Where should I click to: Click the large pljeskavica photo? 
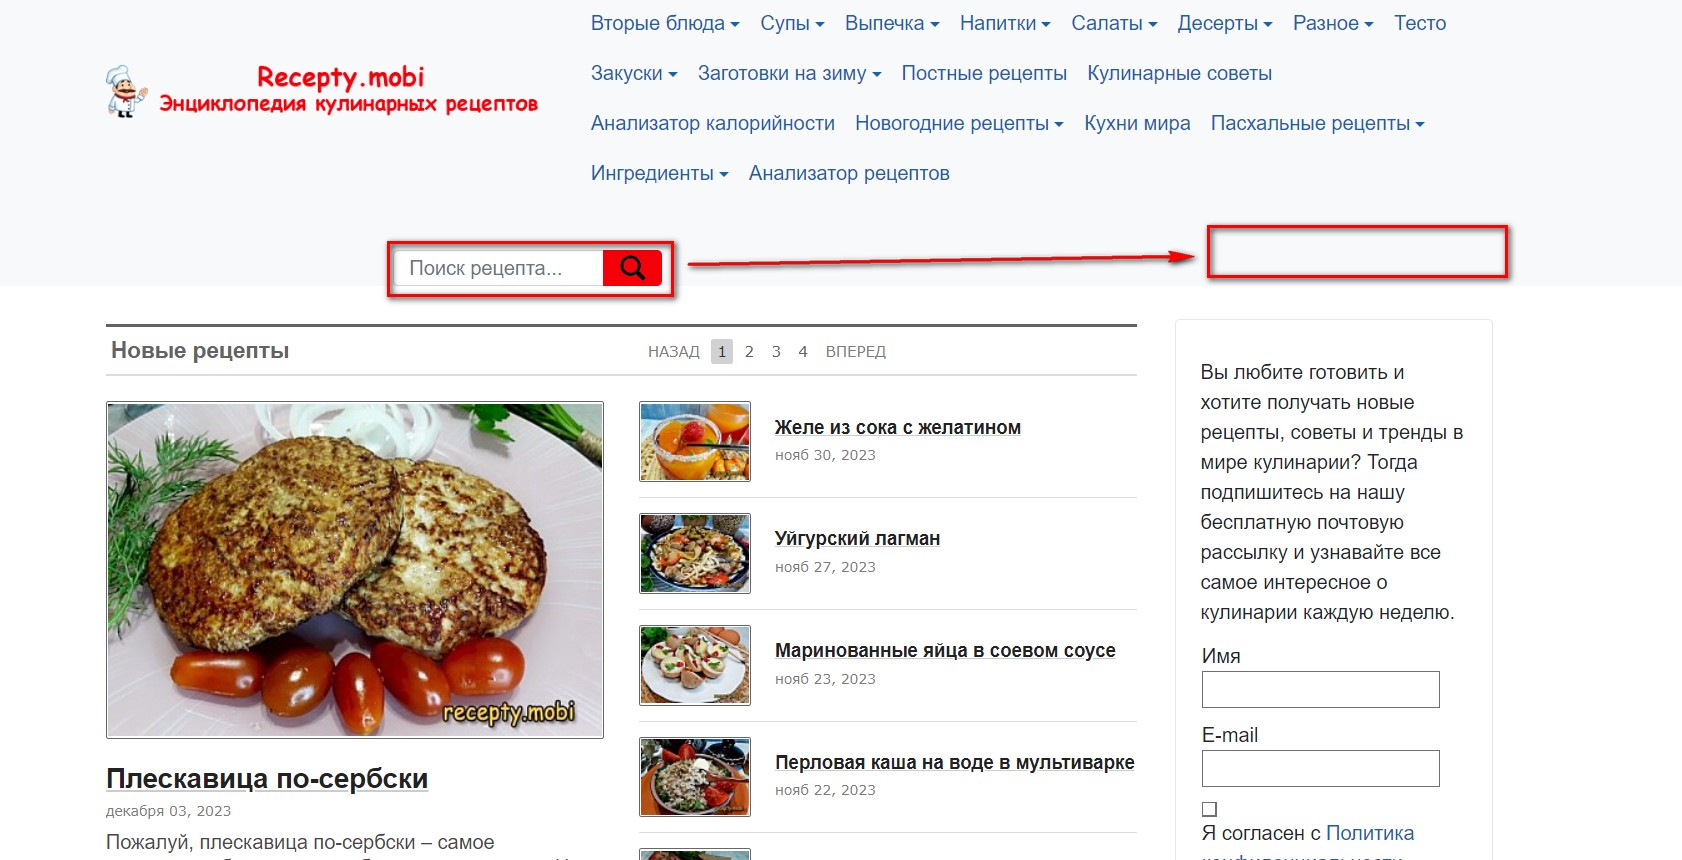[x=355, y=570]
